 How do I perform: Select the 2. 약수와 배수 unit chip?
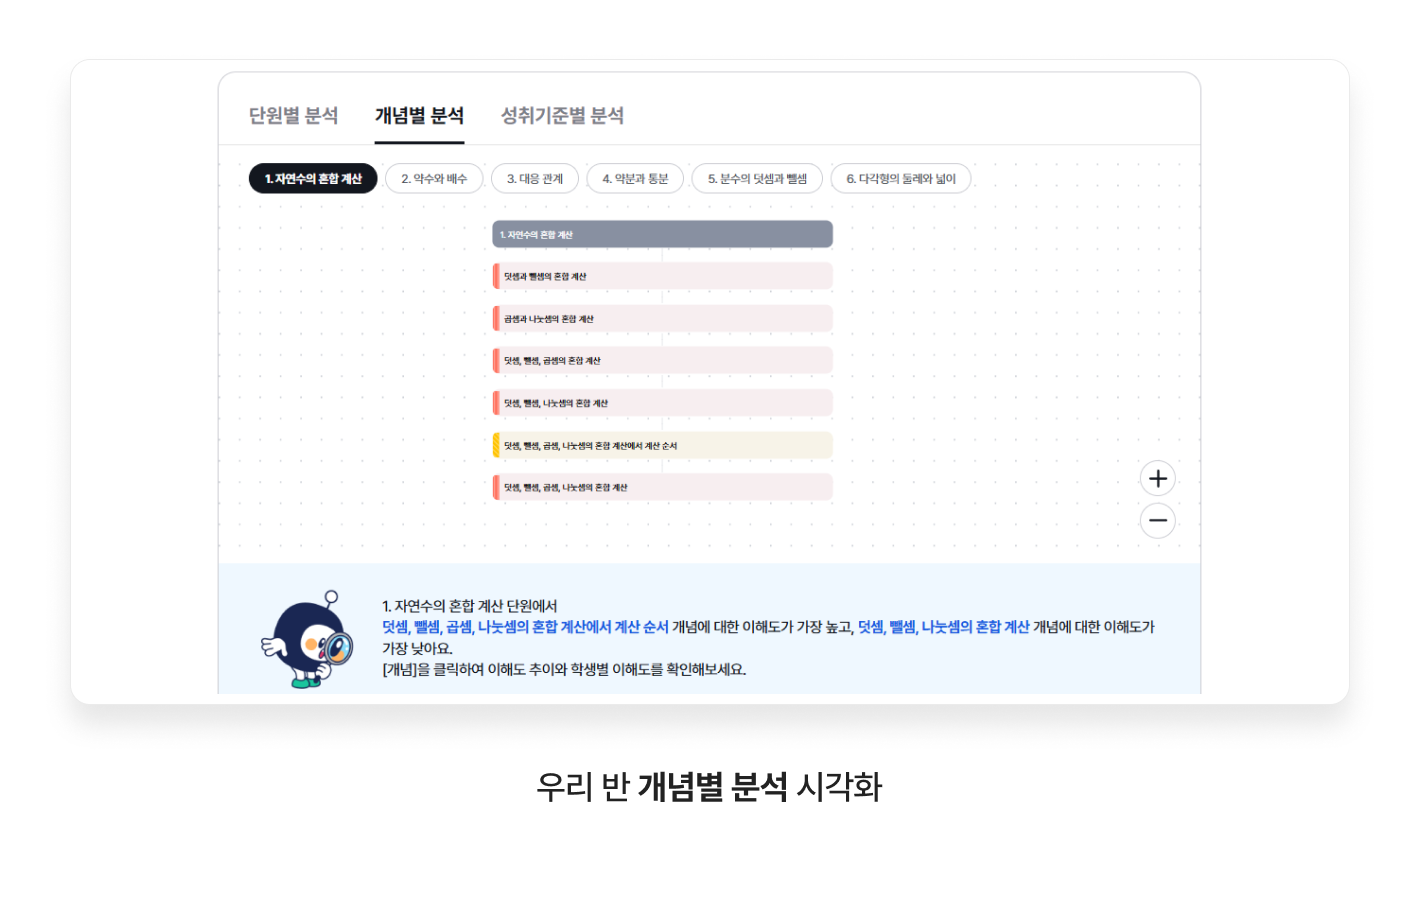(434, 179)
